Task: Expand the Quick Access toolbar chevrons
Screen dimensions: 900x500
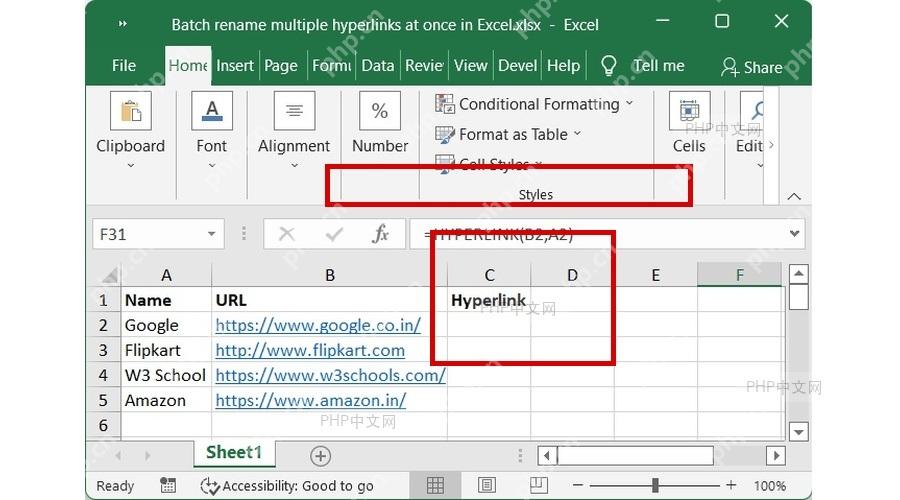Action: 122,24
